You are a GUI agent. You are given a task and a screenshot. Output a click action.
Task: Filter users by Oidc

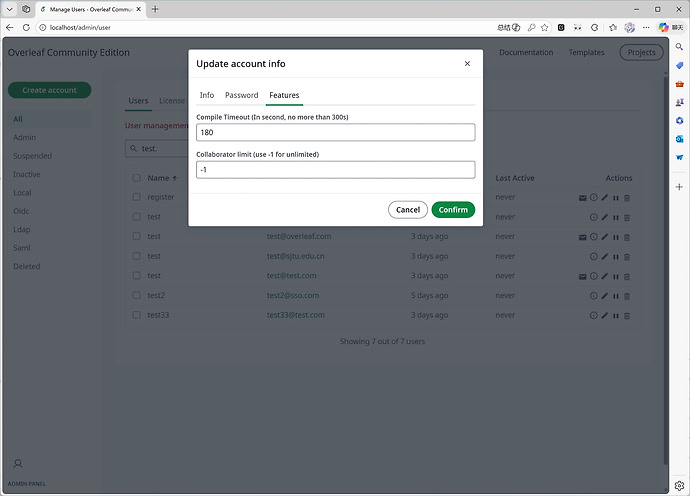(x=21, y=211)
